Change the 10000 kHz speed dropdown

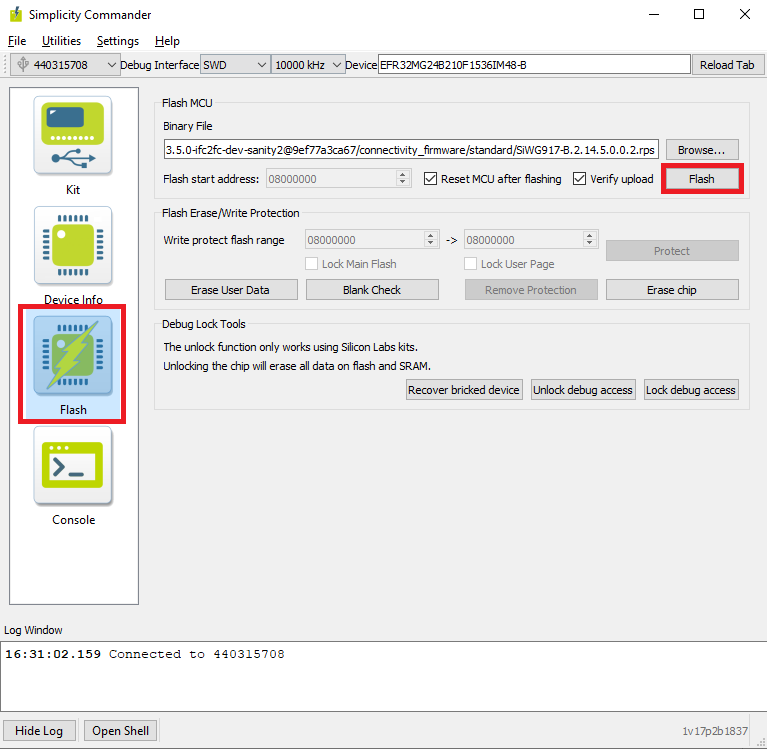pos(308,65)
